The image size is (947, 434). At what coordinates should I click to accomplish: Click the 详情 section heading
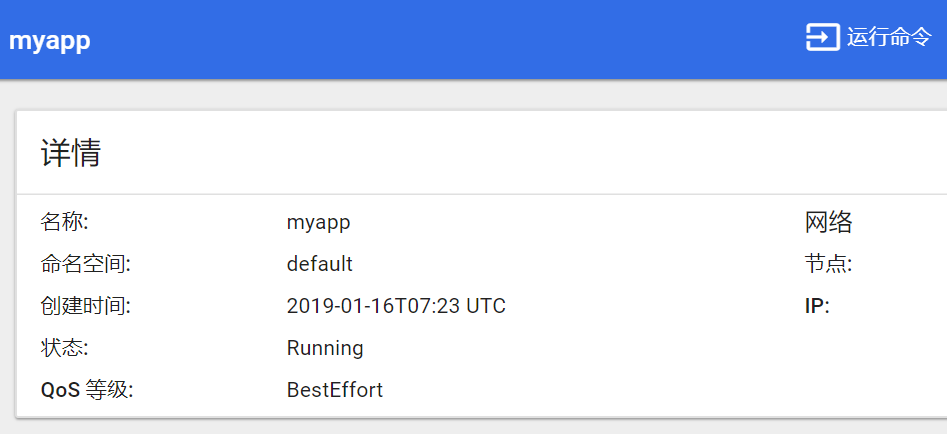(71, 153)
